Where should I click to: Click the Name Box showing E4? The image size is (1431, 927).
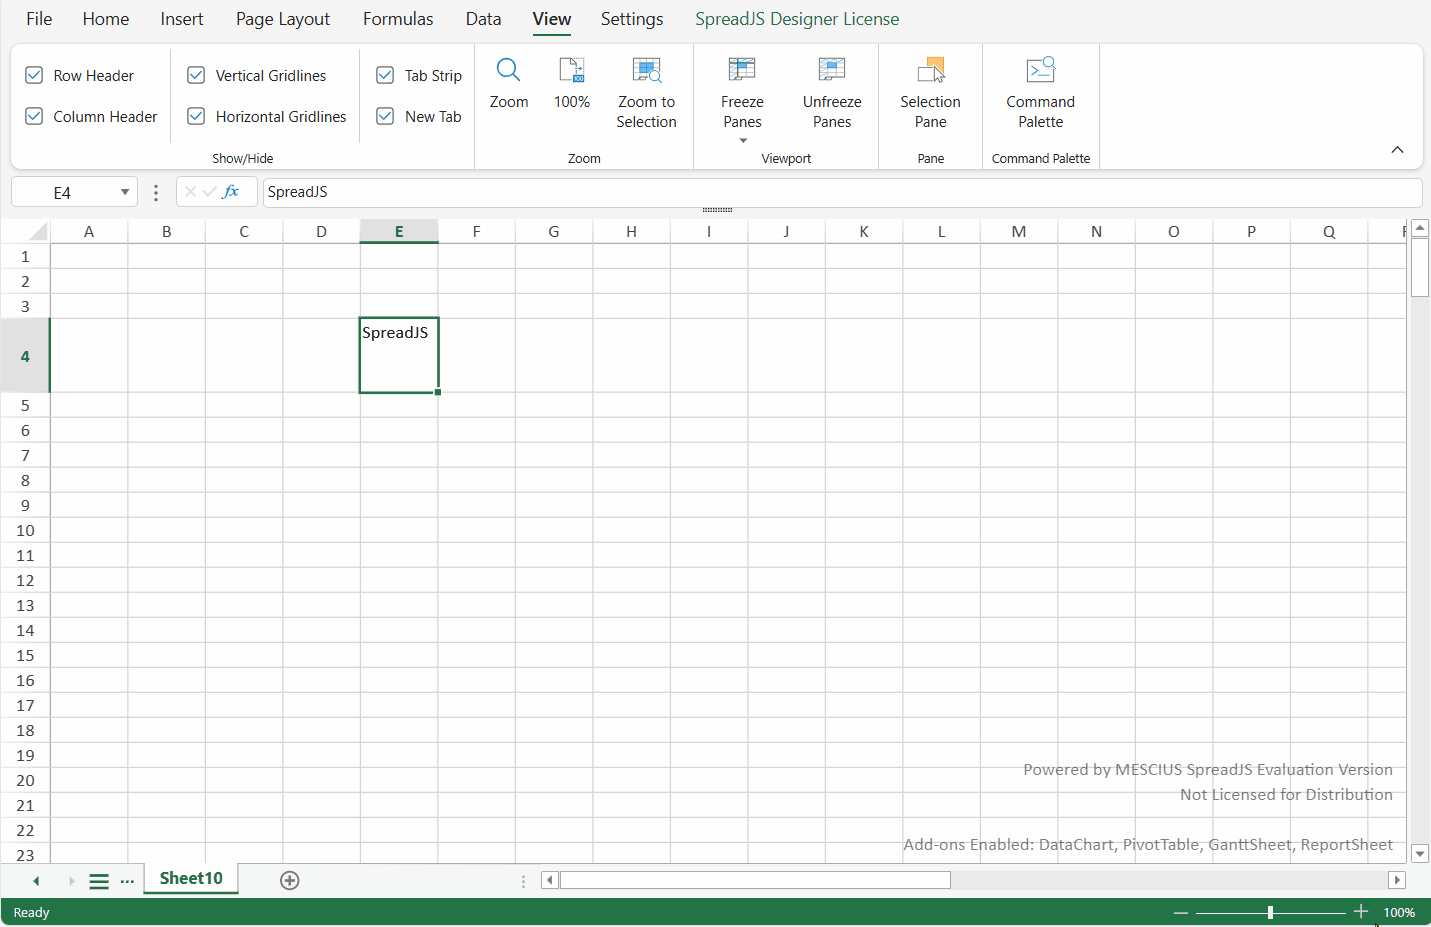tap(62, 192)
